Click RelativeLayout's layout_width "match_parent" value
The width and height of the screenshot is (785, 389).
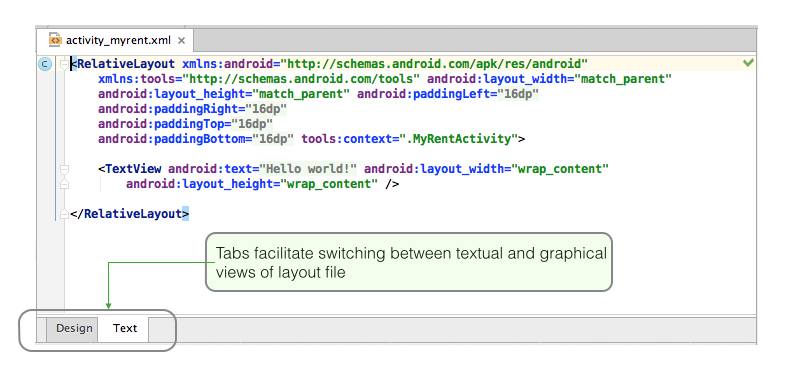(623, 79)
